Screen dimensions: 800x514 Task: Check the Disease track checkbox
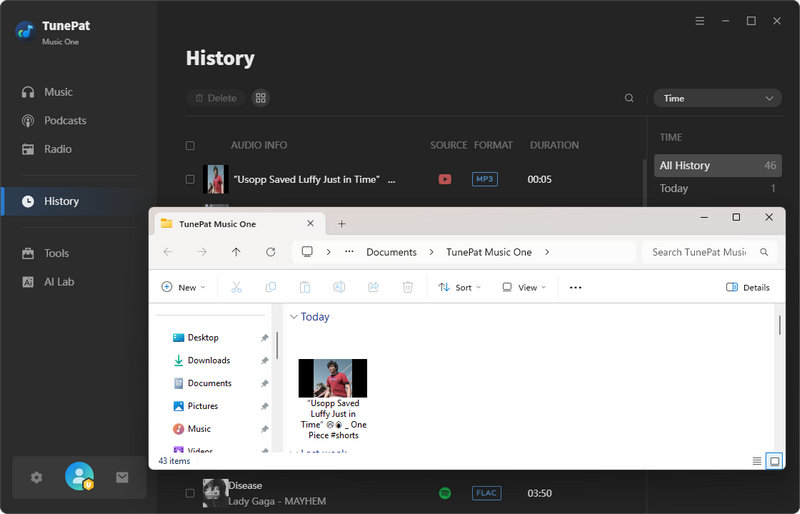[190, 493]
